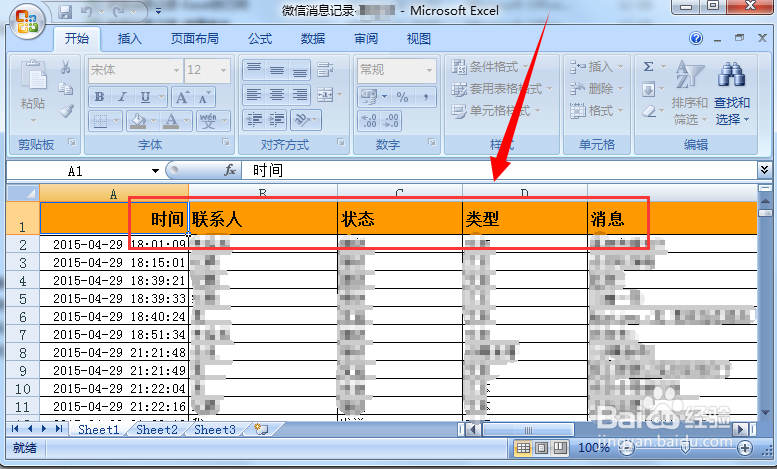The image size is (777, 469).
Task: Center text horizontally
Action: (277, 95)
